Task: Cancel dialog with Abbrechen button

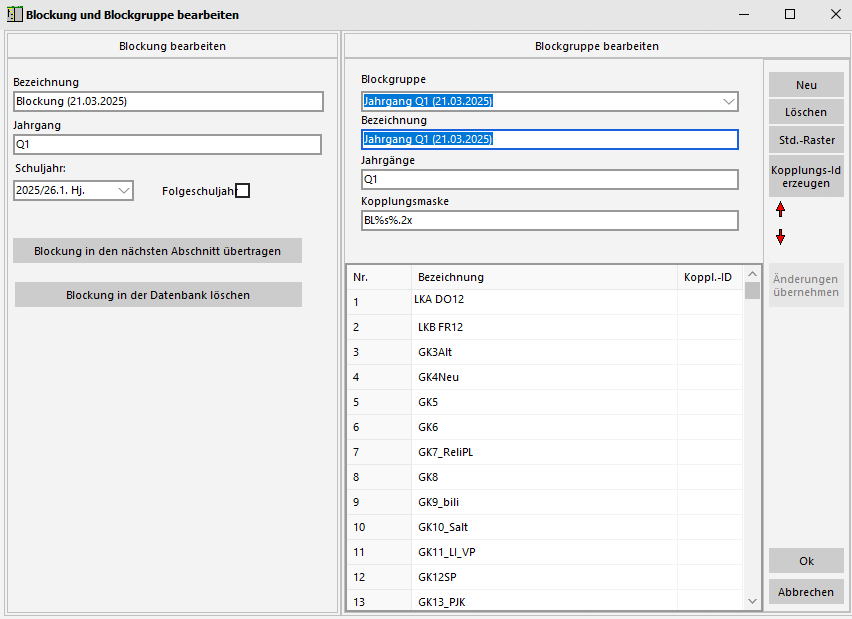Action: (806, 592)
